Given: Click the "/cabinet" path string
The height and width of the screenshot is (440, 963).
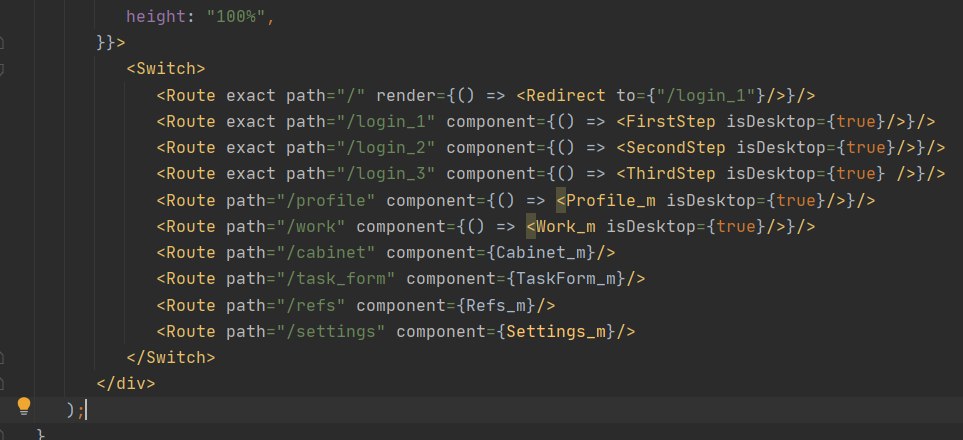Looking at the screenshot, I should [x=326, y=253].
